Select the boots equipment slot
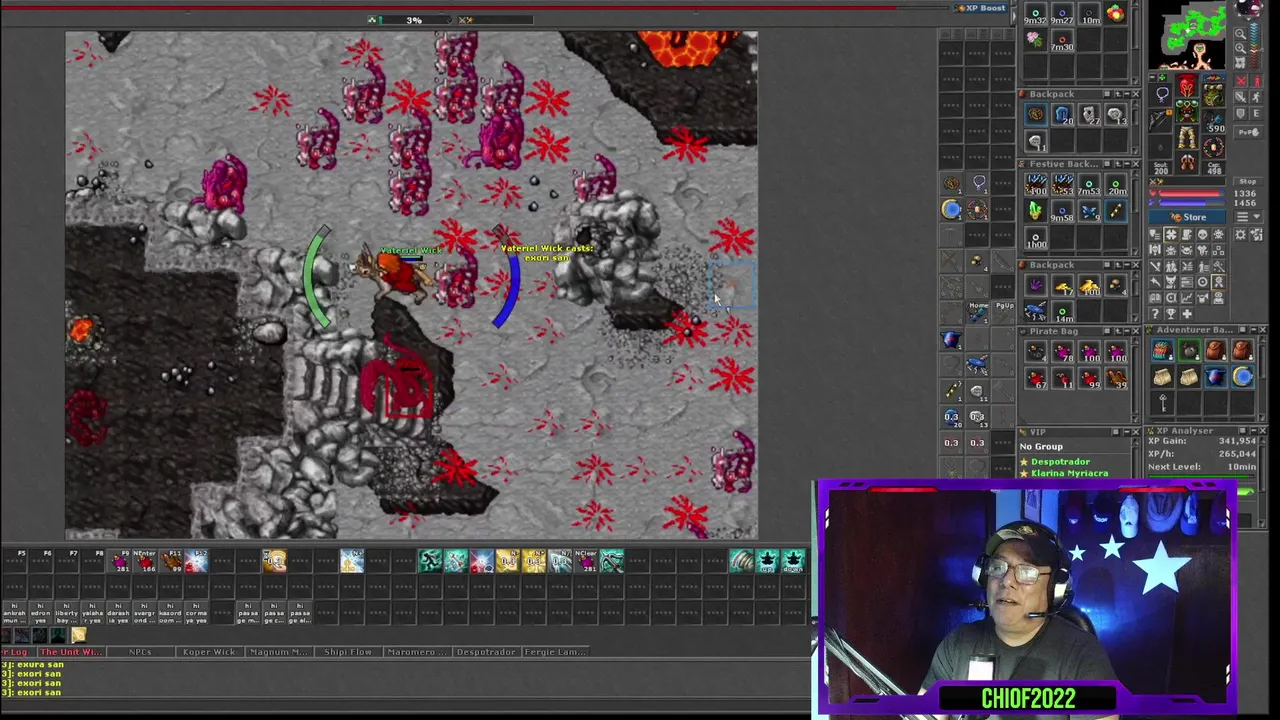 coord(1187,161)
